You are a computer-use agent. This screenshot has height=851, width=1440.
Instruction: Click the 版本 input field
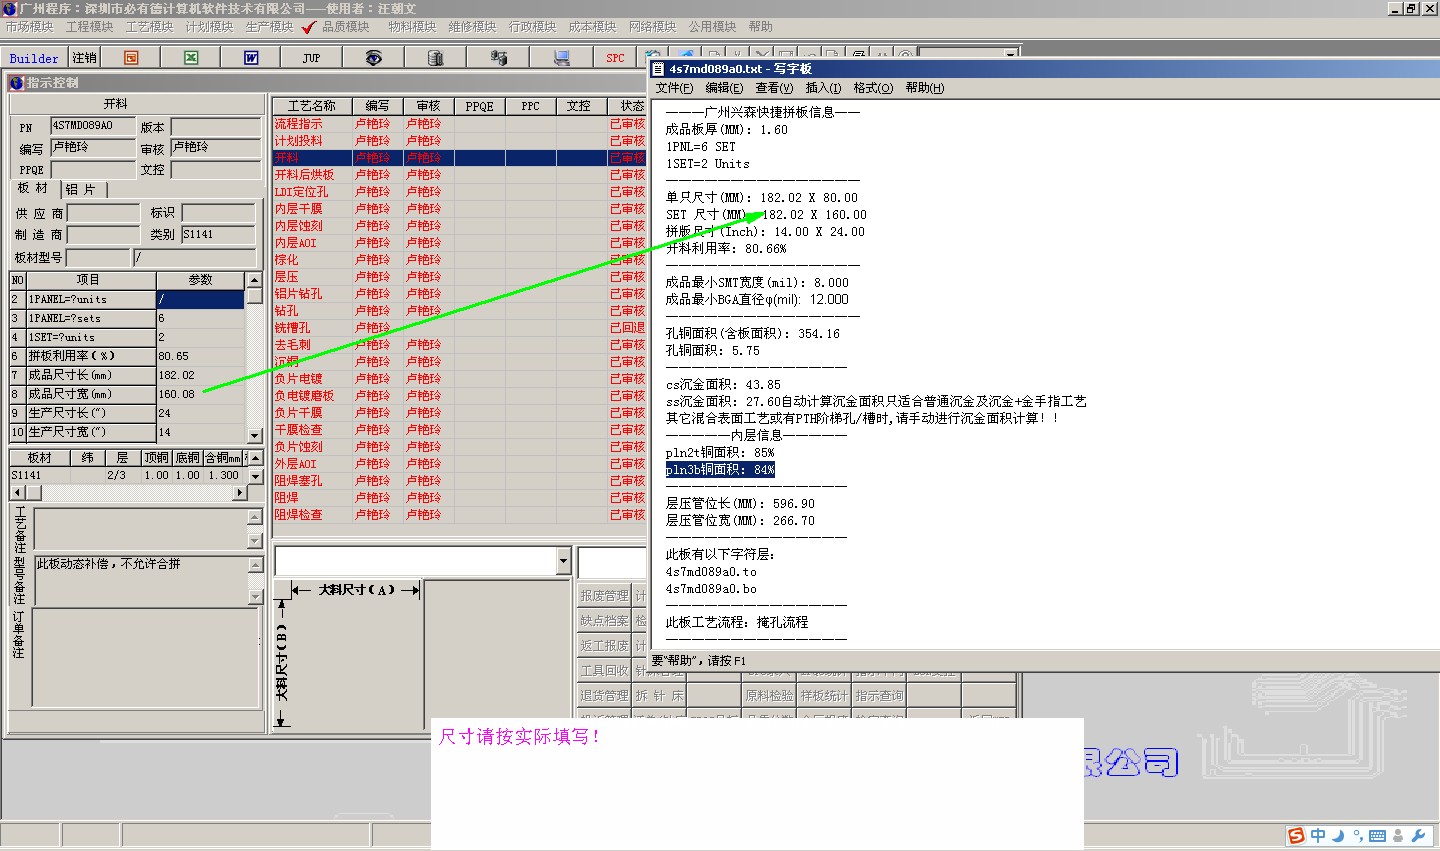[215, 127]
